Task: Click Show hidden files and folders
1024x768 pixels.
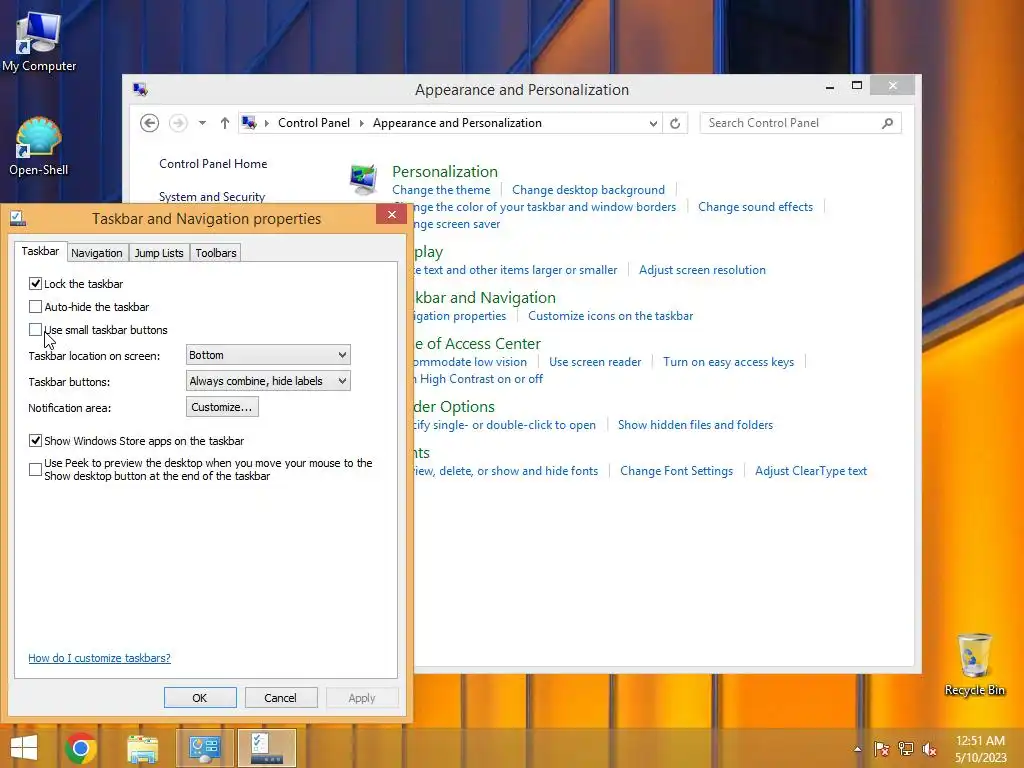Action: tap(696, 424)
